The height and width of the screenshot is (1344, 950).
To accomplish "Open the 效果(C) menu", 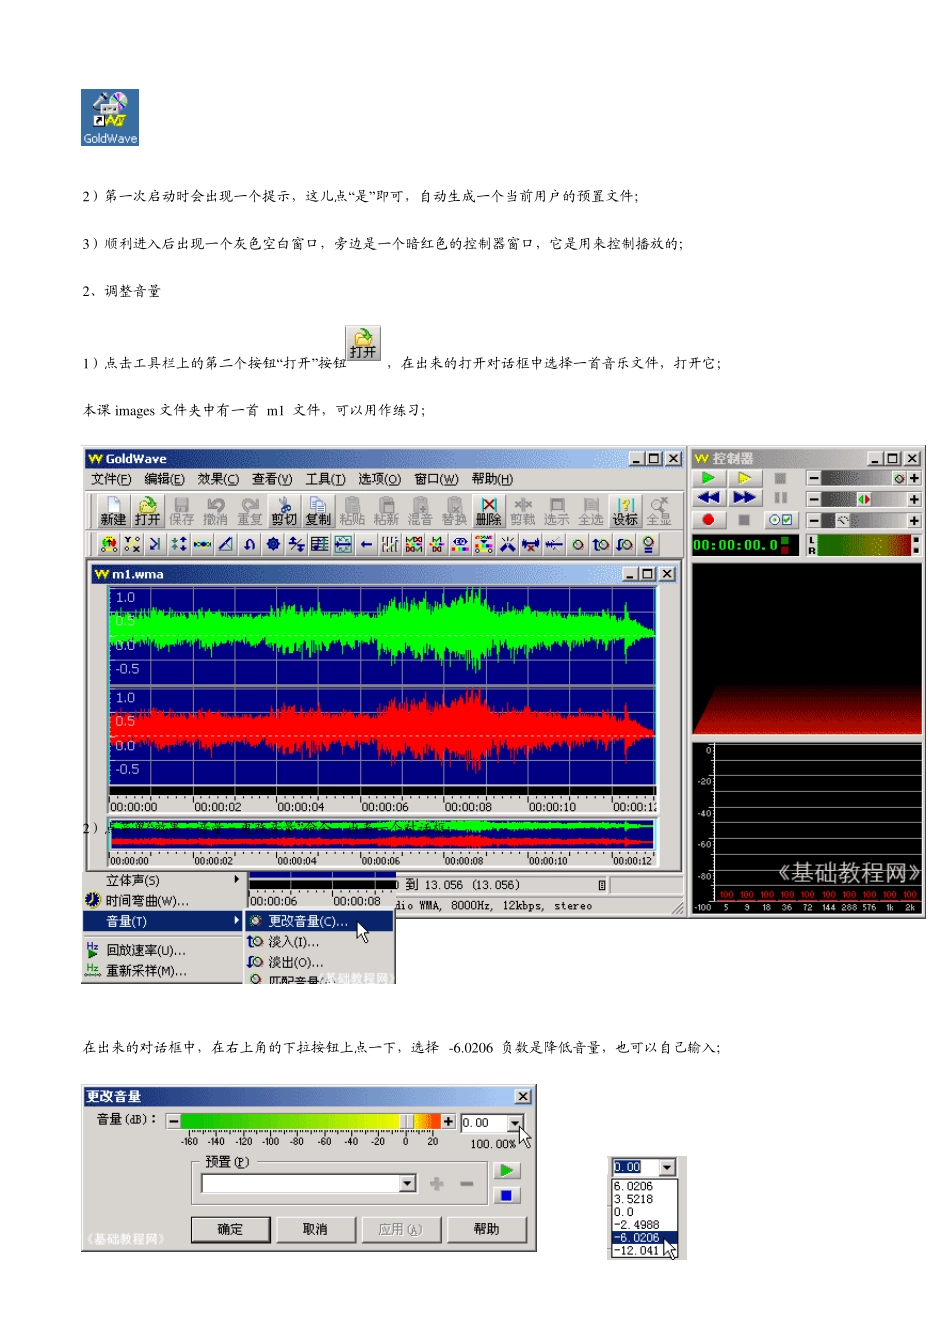I will pyautogui.click(x=218, y=479).
